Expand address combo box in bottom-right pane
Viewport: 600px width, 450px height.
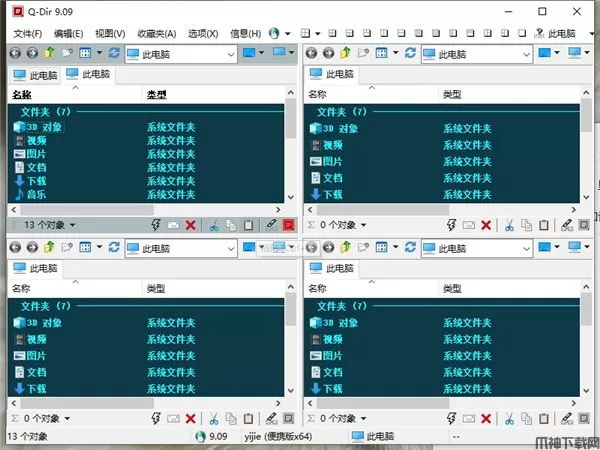point(527,249)
